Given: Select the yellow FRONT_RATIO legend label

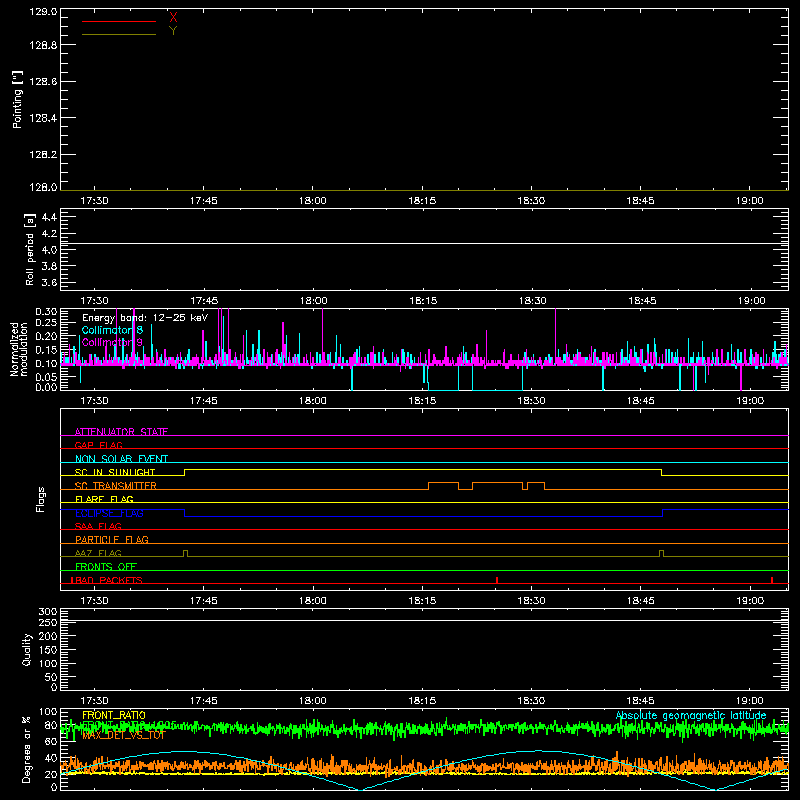Looking at the screenshot, I should click(114, 715).
